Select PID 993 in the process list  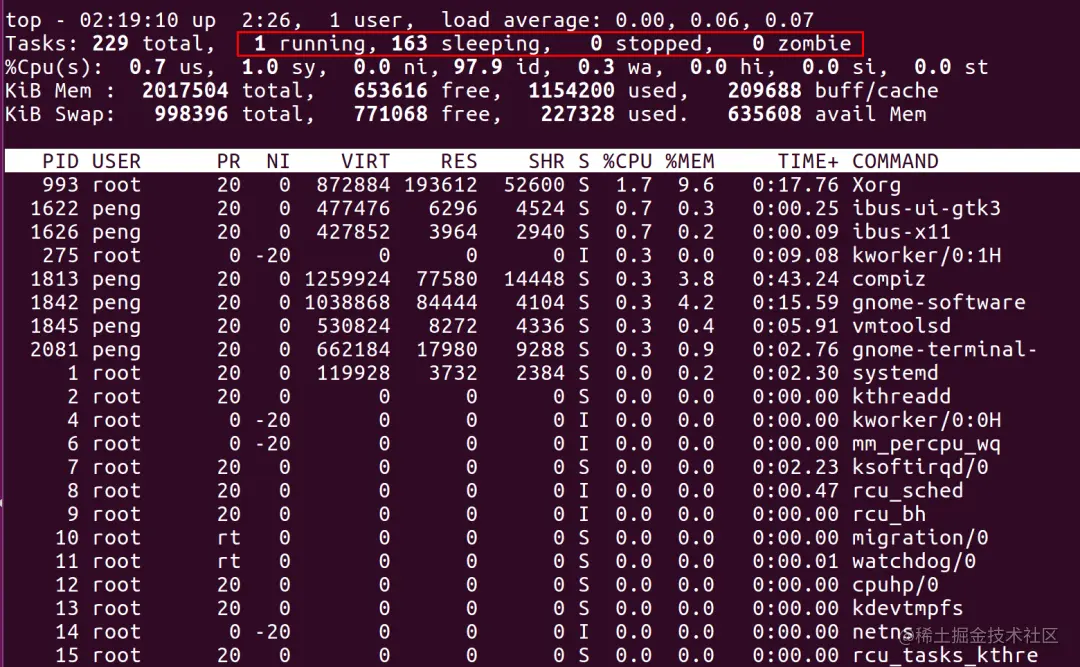click(x=61, y=185)
